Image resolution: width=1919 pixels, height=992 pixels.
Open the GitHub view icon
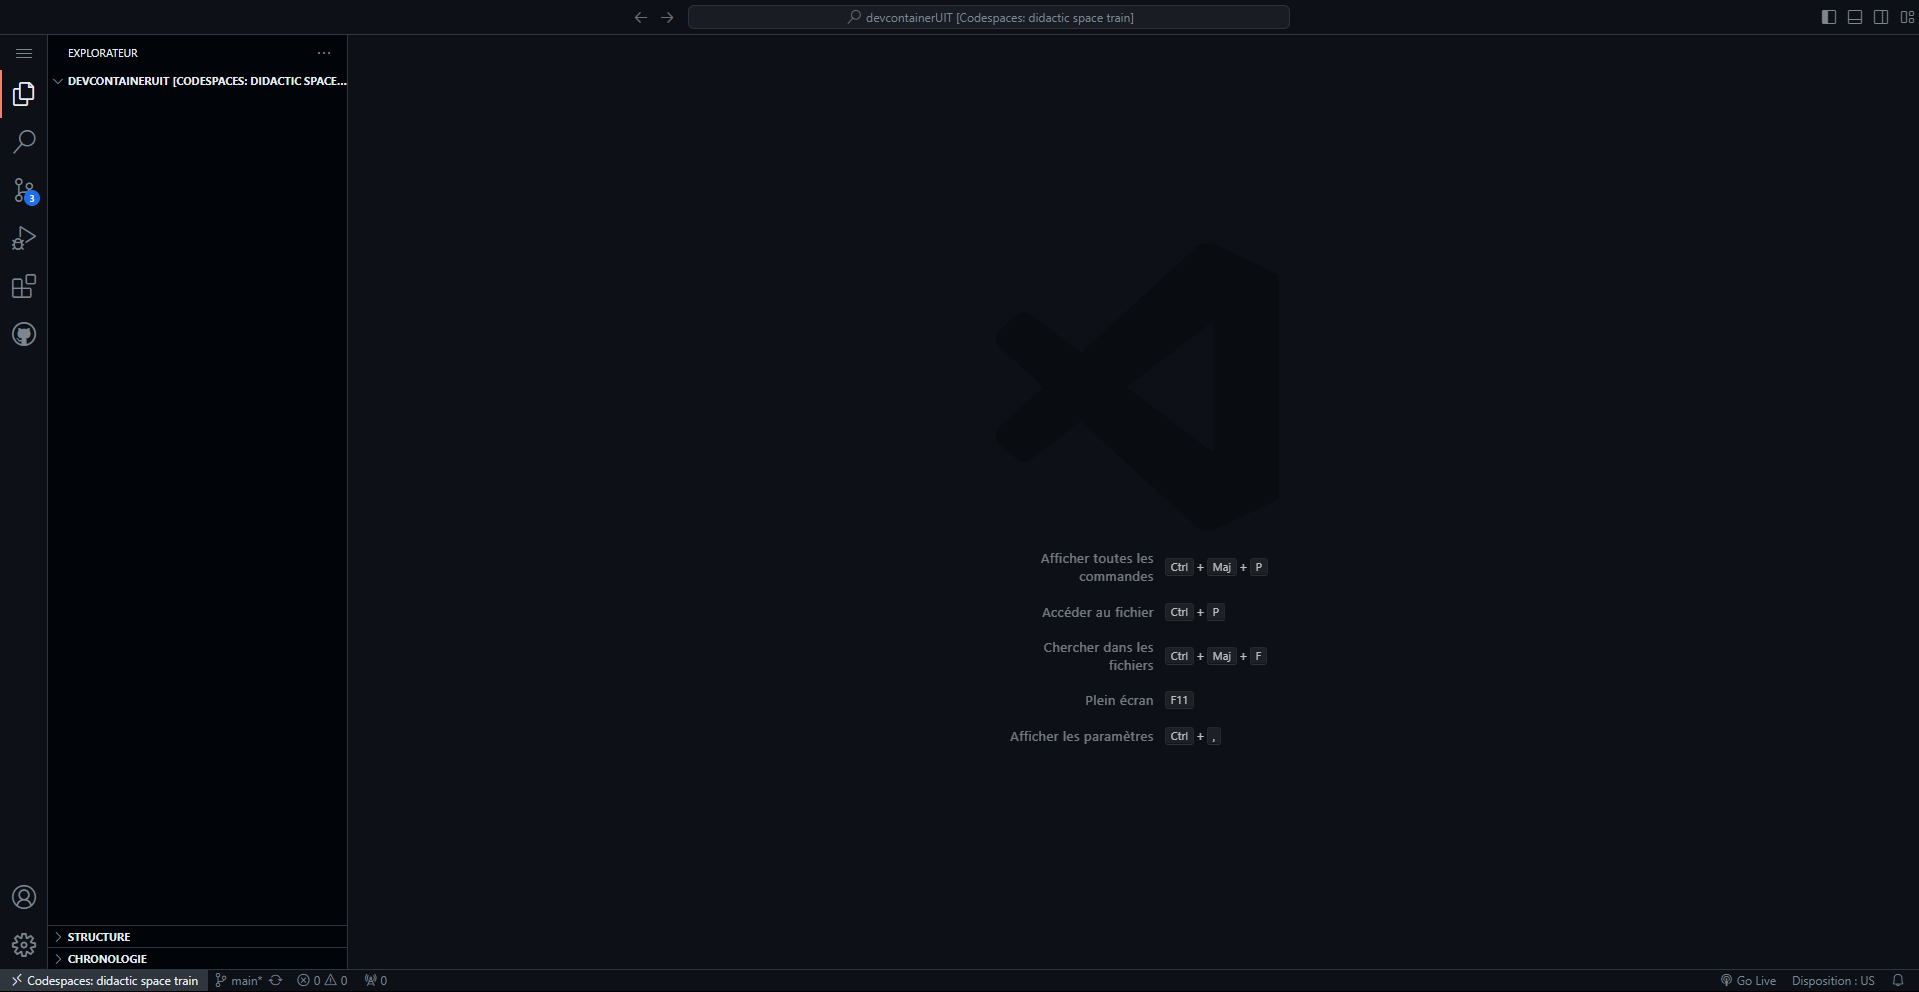click(24, 334)
